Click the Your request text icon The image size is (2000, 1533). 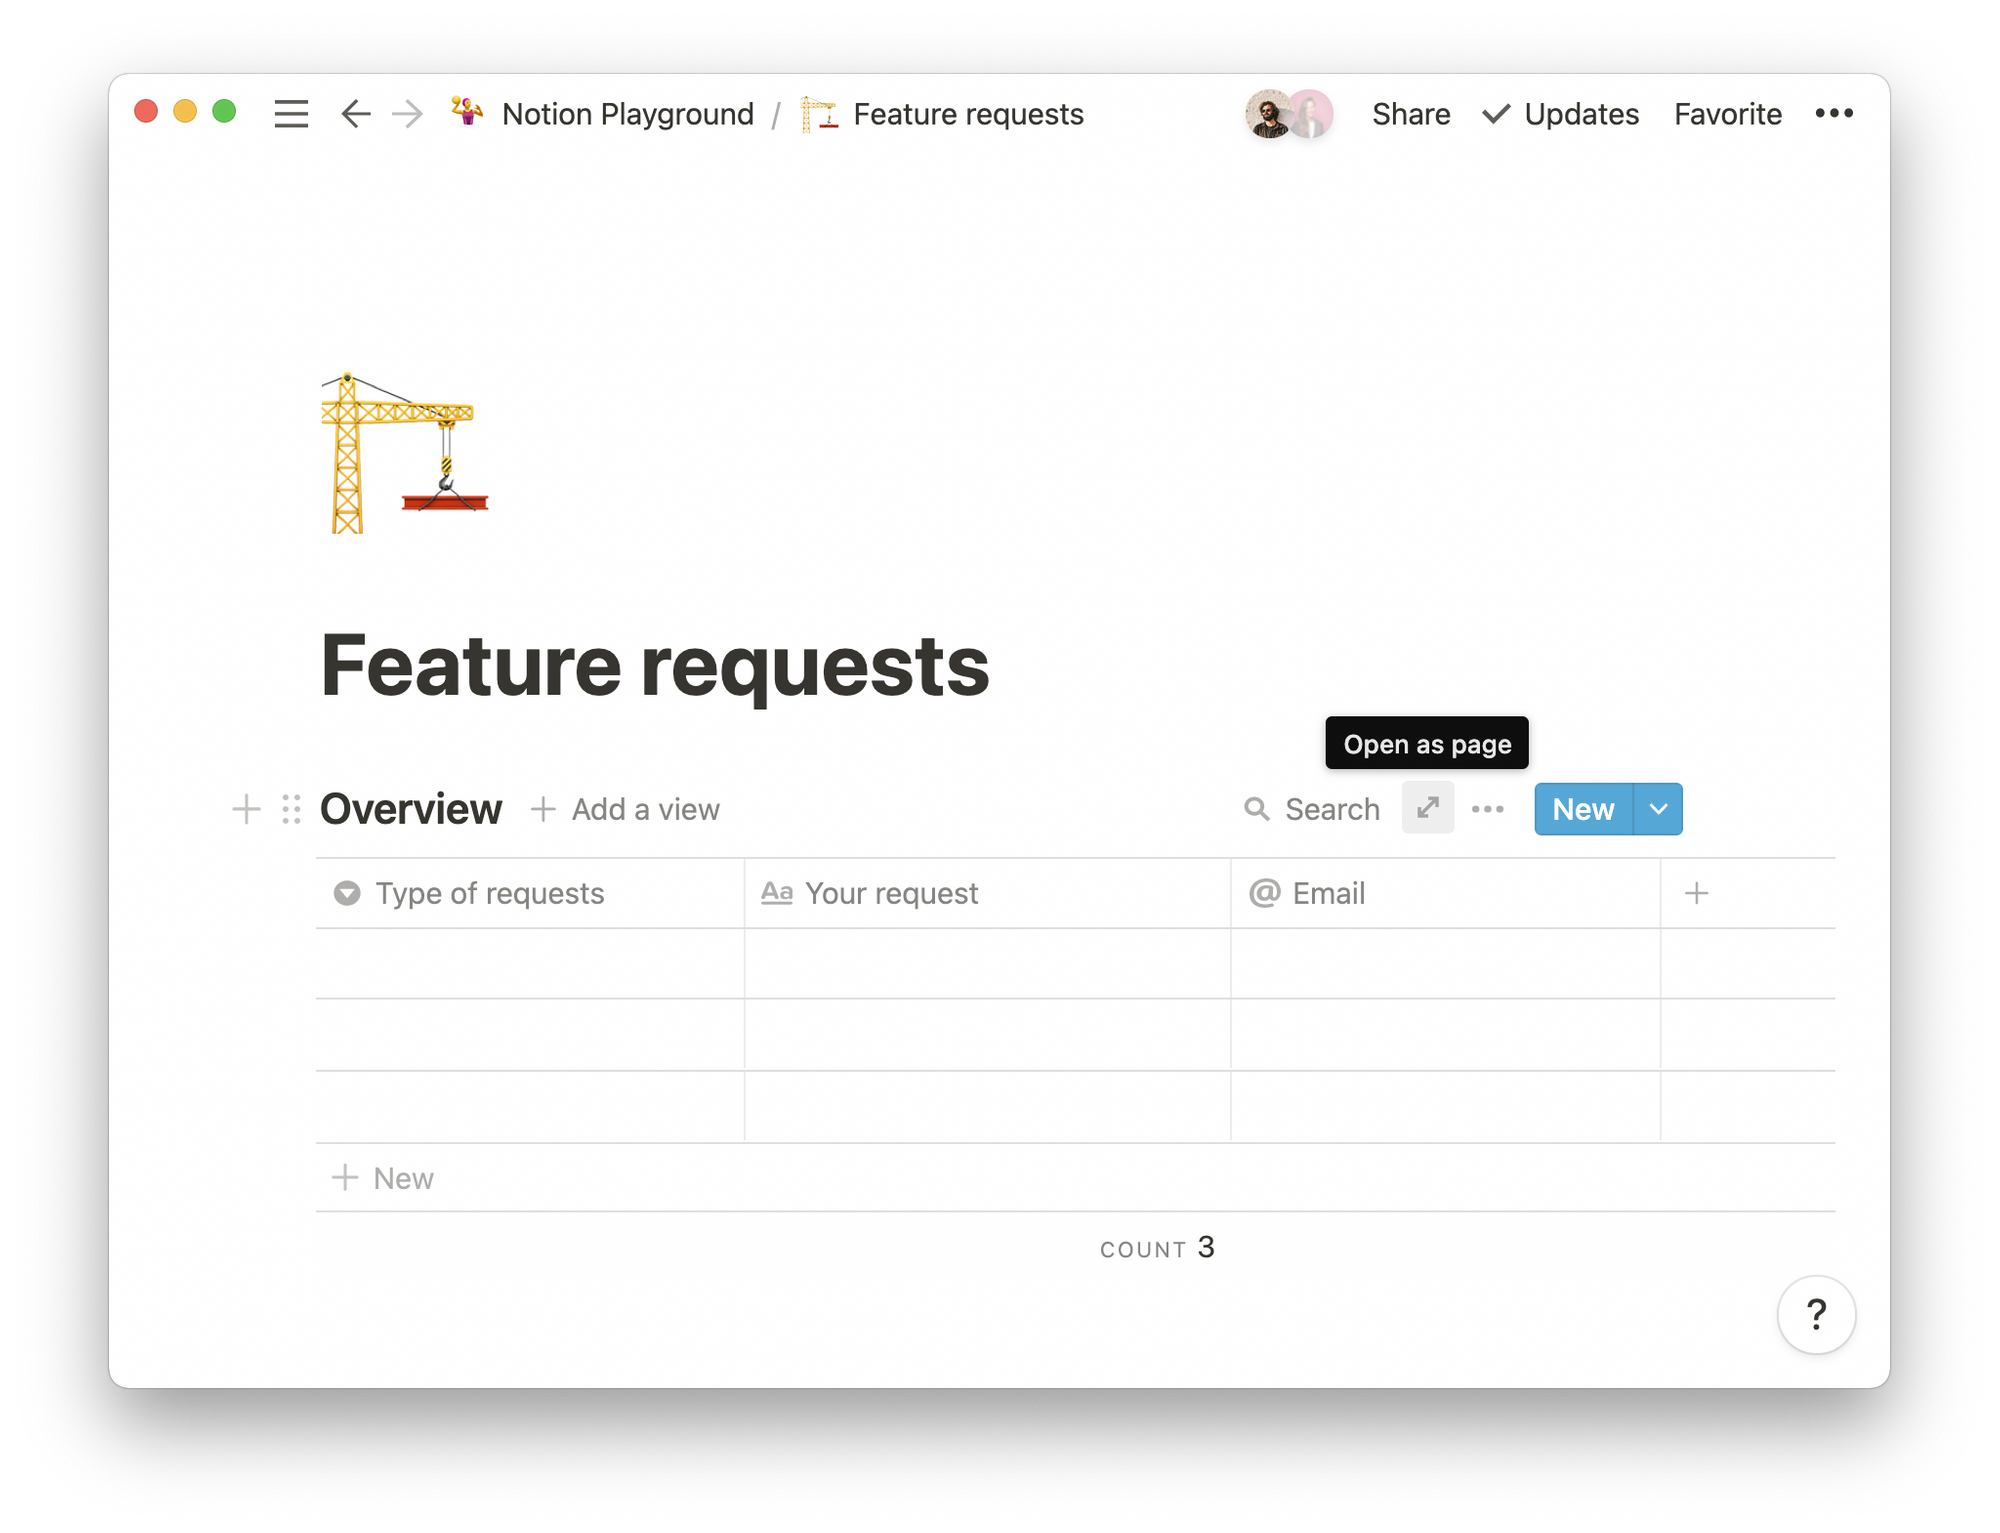[778, 894]
